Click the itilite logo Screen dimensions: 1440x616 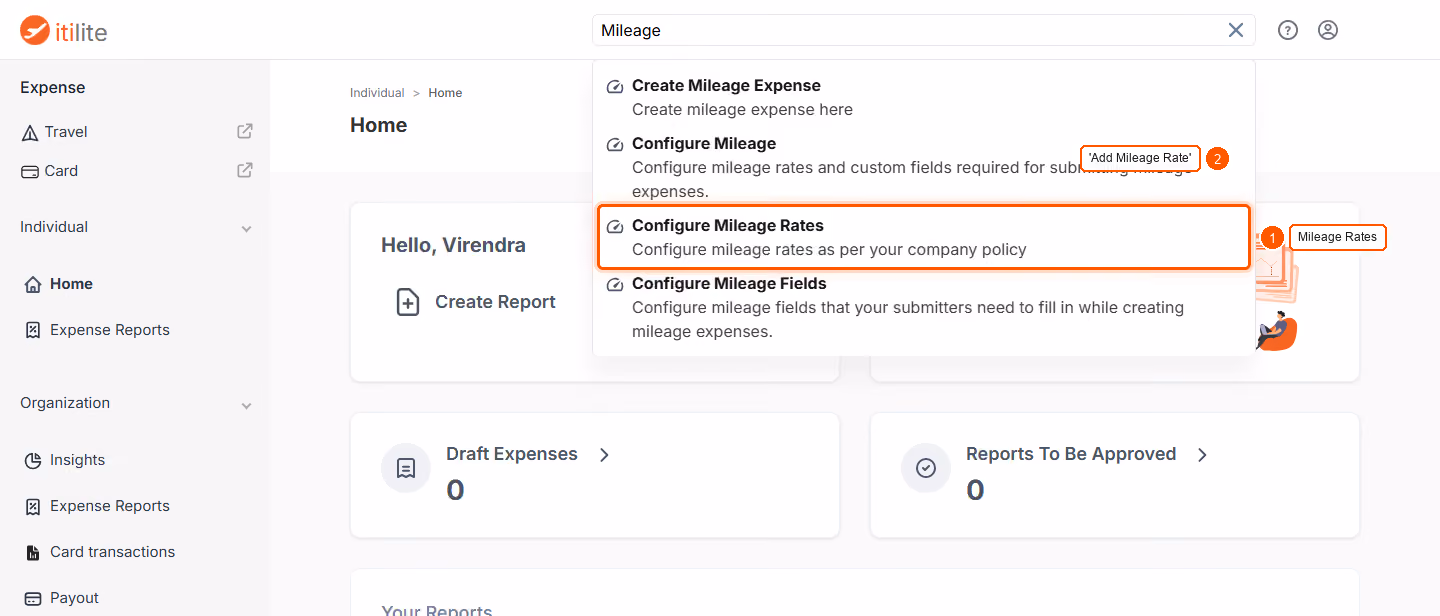pos(64,31)
